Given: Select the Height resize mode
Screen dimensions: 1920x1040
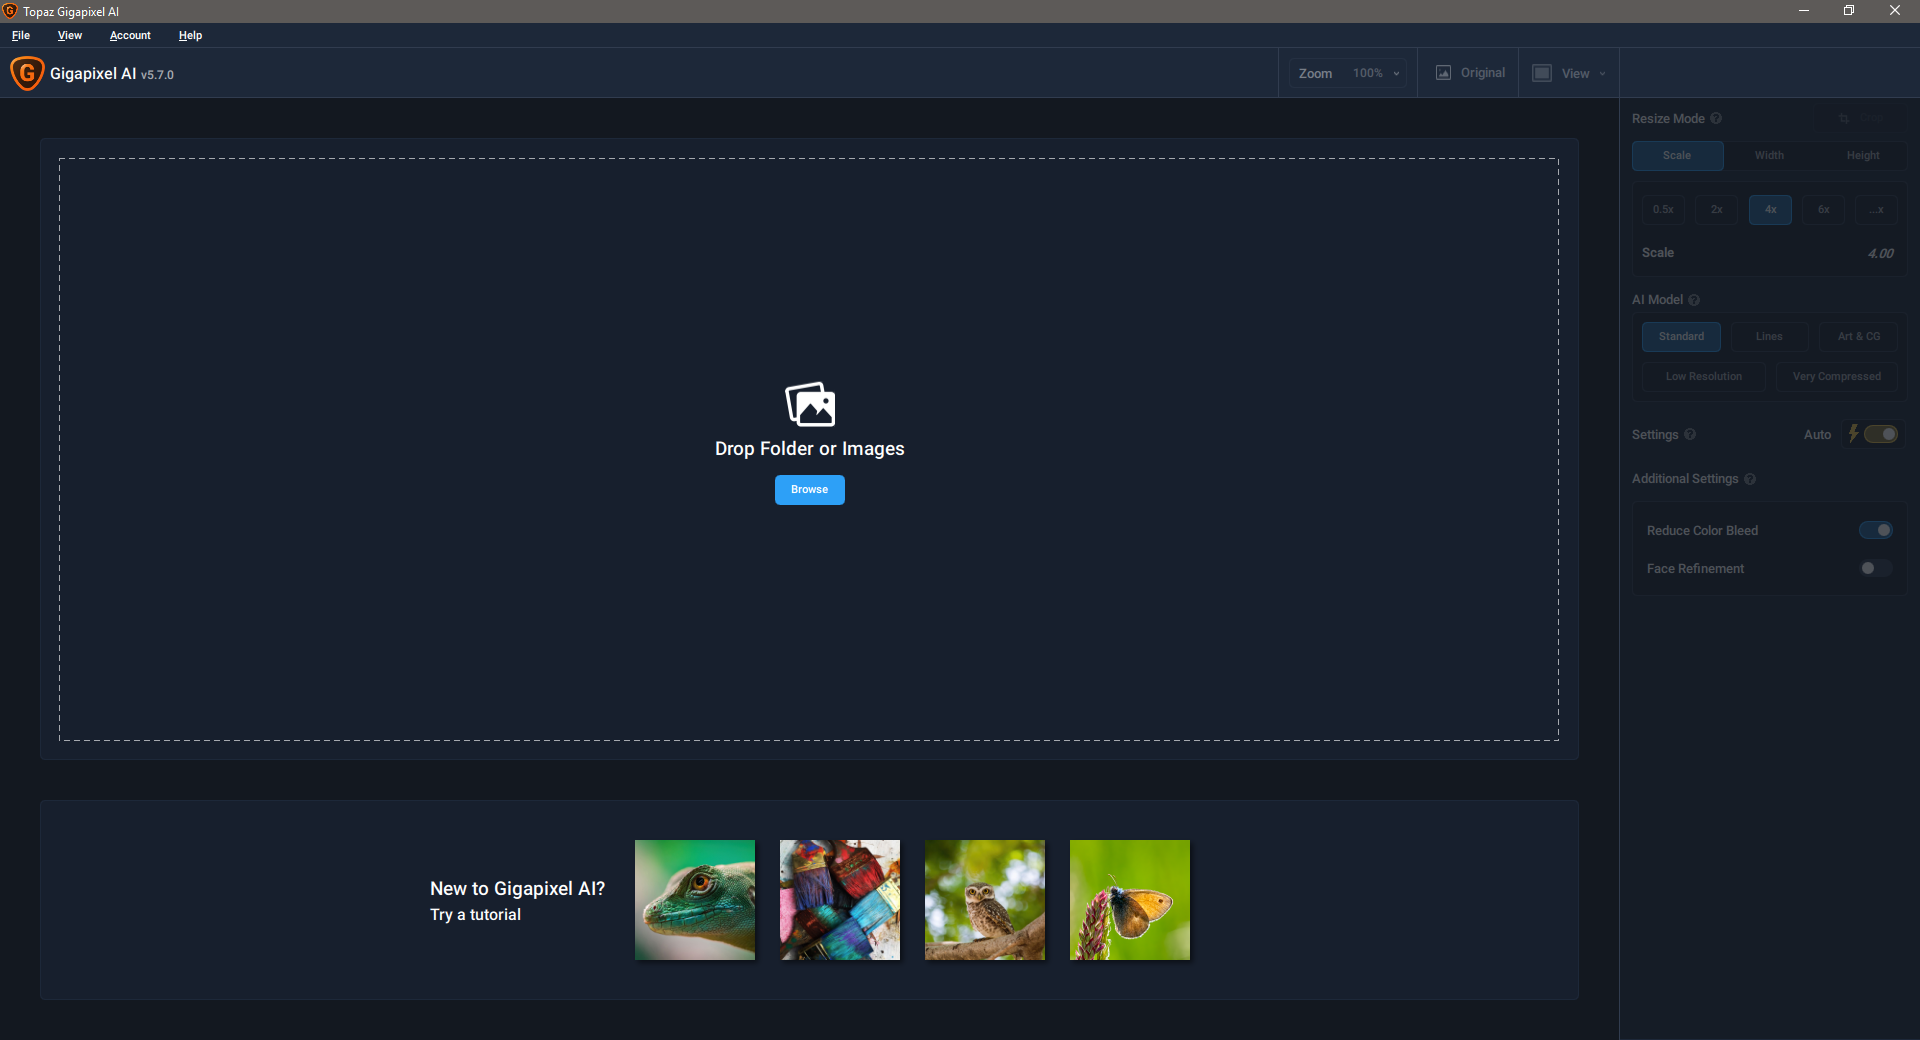Looking at the screenshot, I should 1862,156.
